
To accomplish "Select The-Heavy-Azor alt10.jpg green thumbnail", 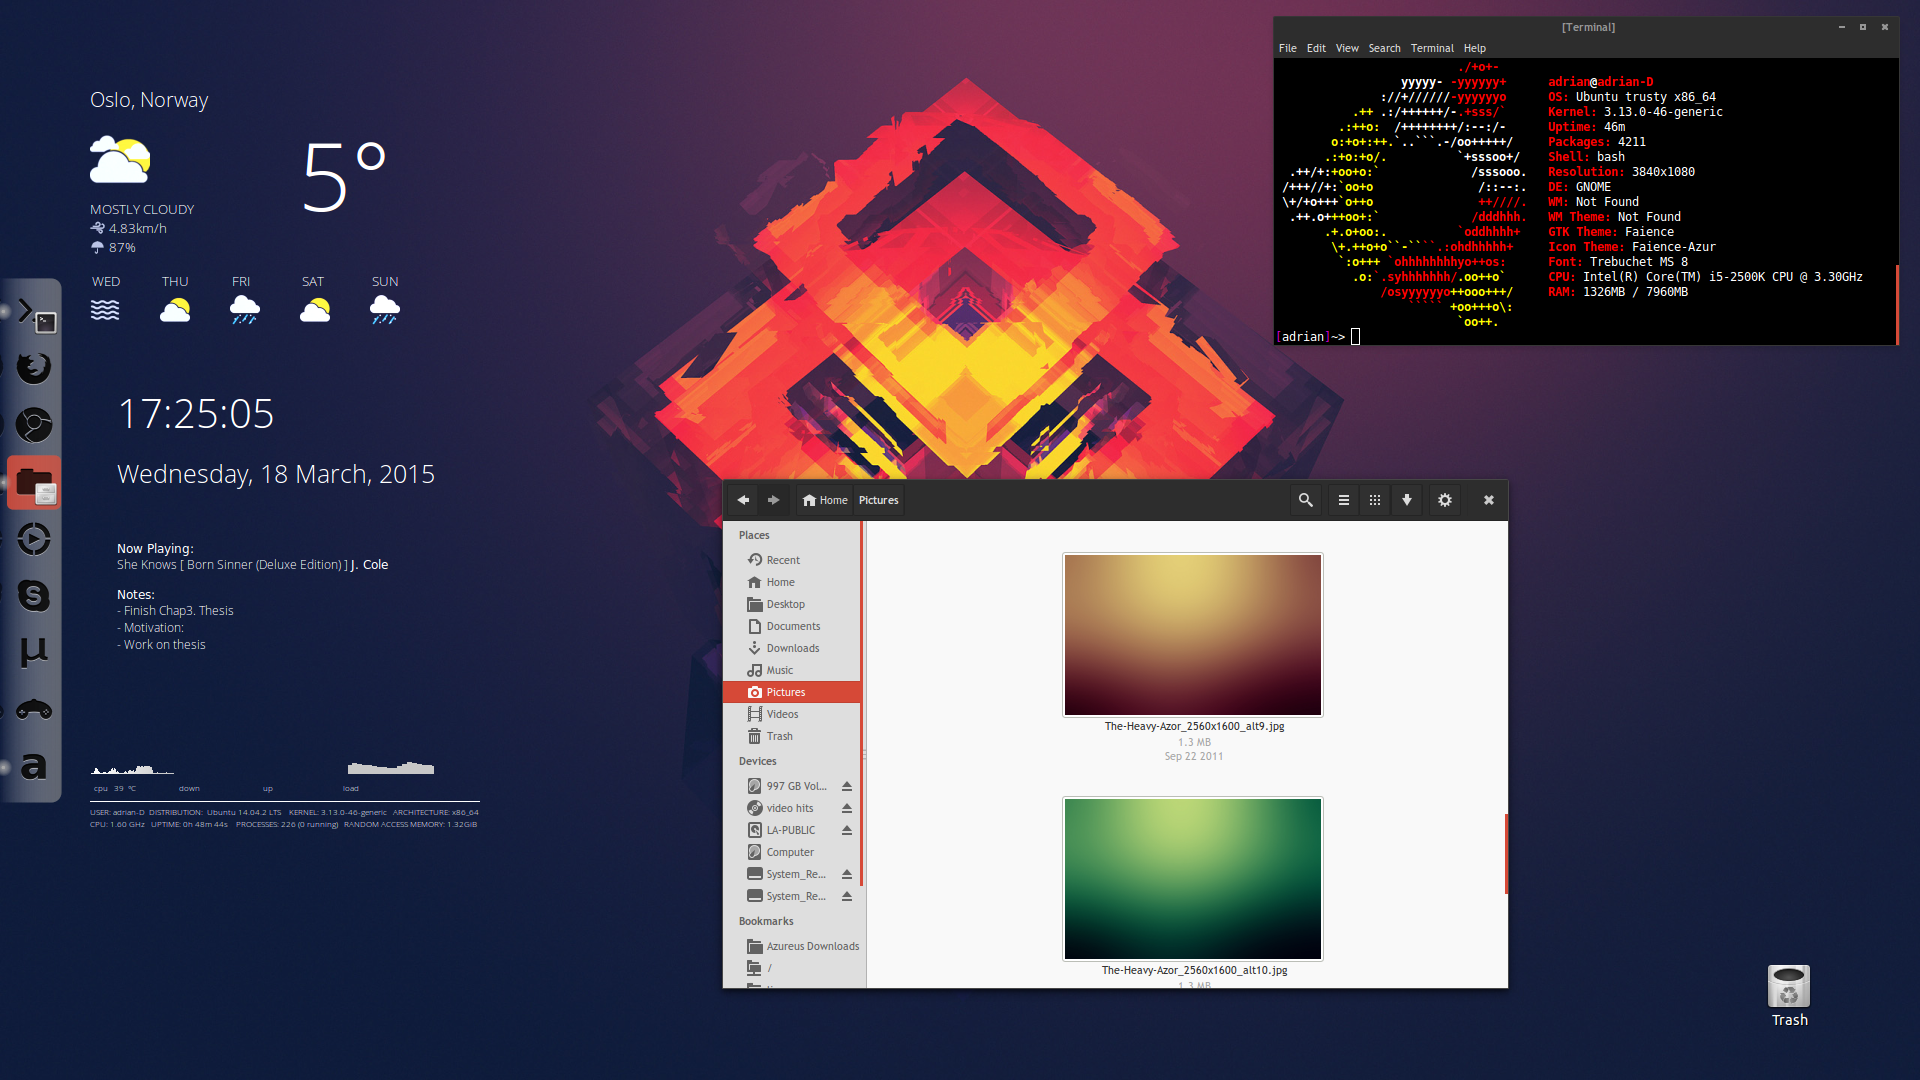I will [1193, 879].
